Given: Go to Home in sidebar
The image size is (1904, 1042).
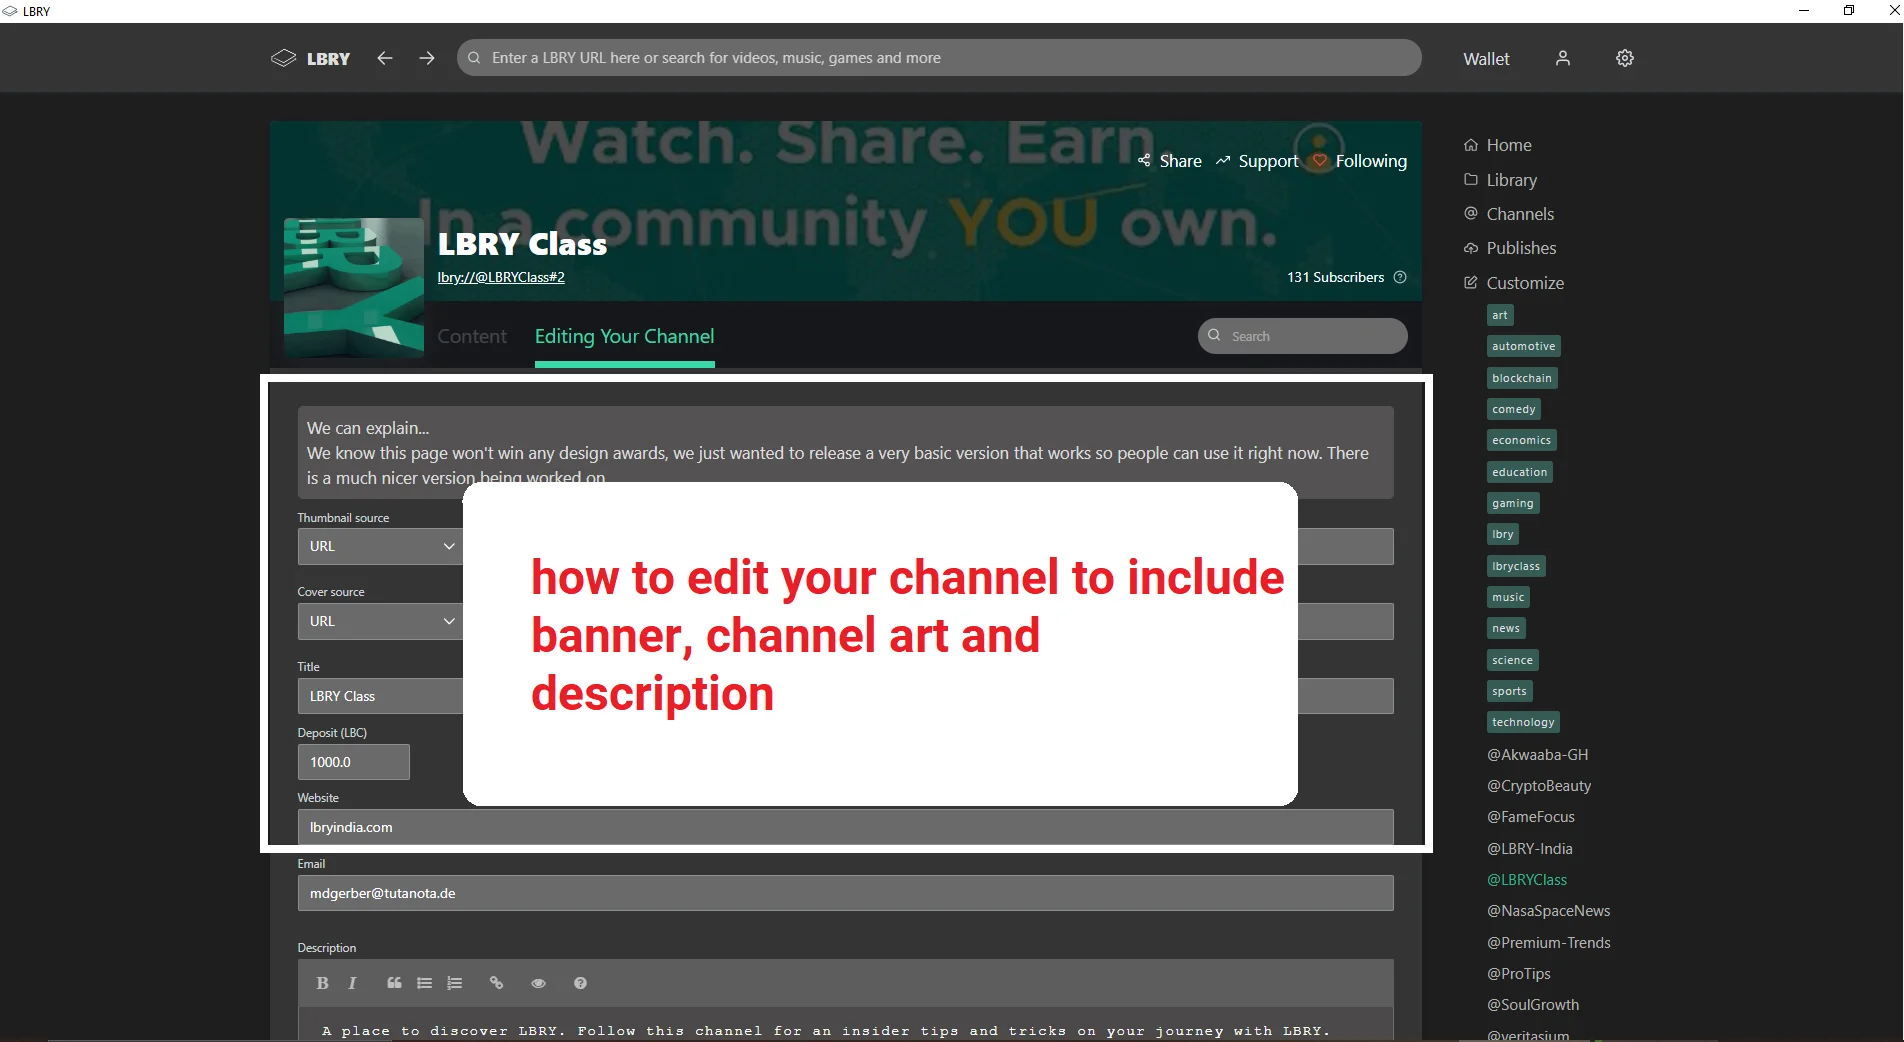Looking at the screenshot, I should pyautogui.click(x=1498, y=145).
